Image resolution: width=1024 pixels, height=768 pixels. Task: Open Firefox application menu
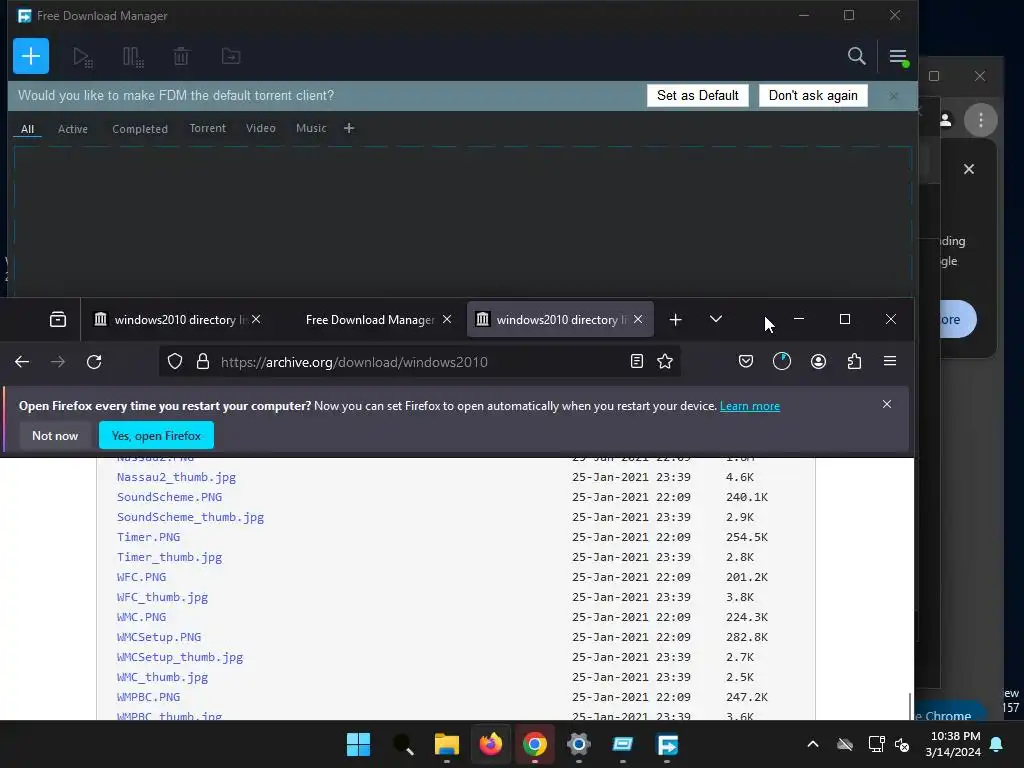889,361
